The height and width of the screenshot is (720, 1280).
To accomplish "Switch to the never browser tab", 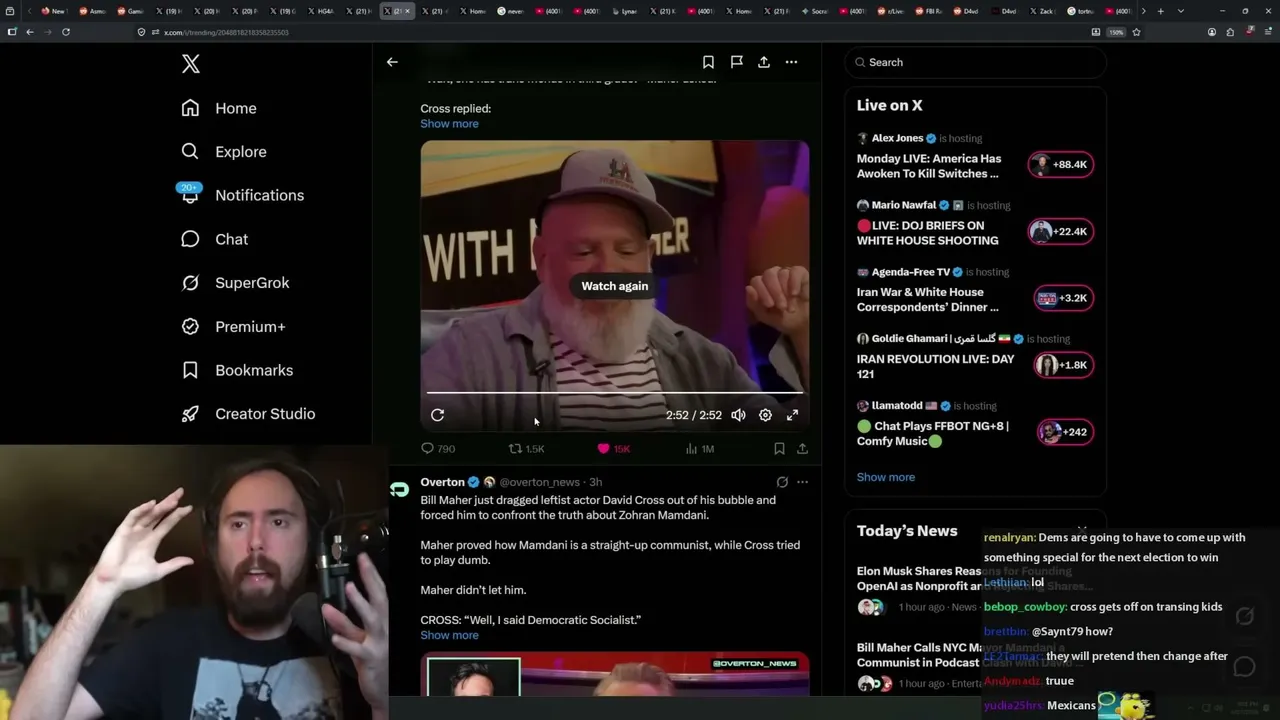I will (512, 11).
